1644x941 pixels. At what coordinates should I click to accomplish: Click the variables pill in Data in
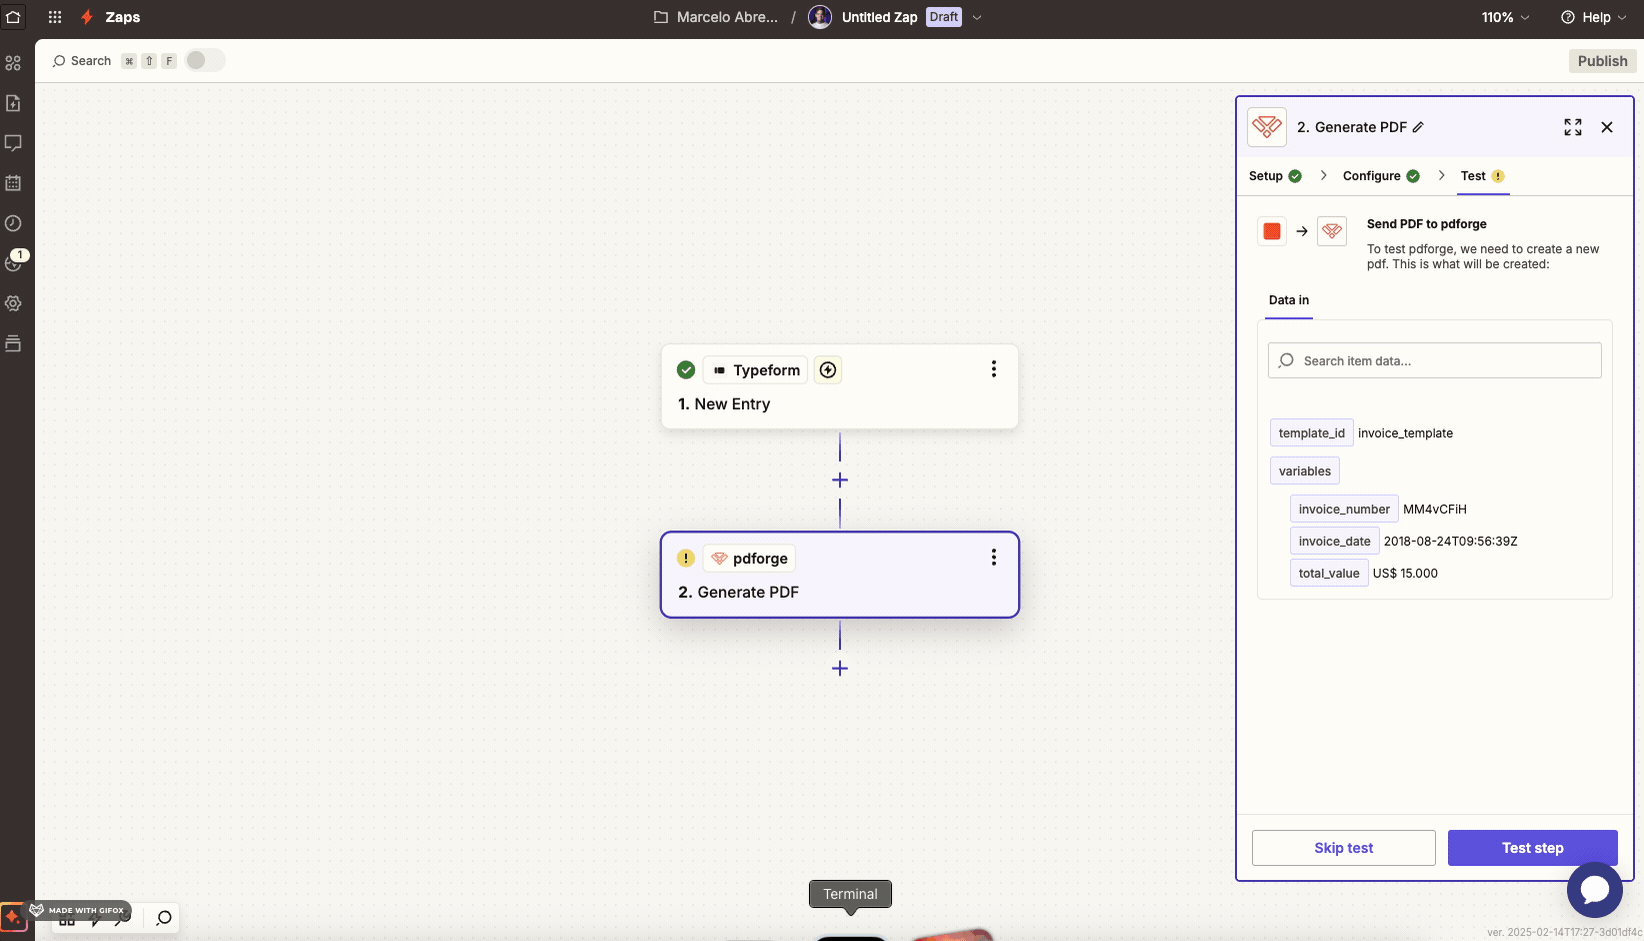click(x=1304, y=470)
